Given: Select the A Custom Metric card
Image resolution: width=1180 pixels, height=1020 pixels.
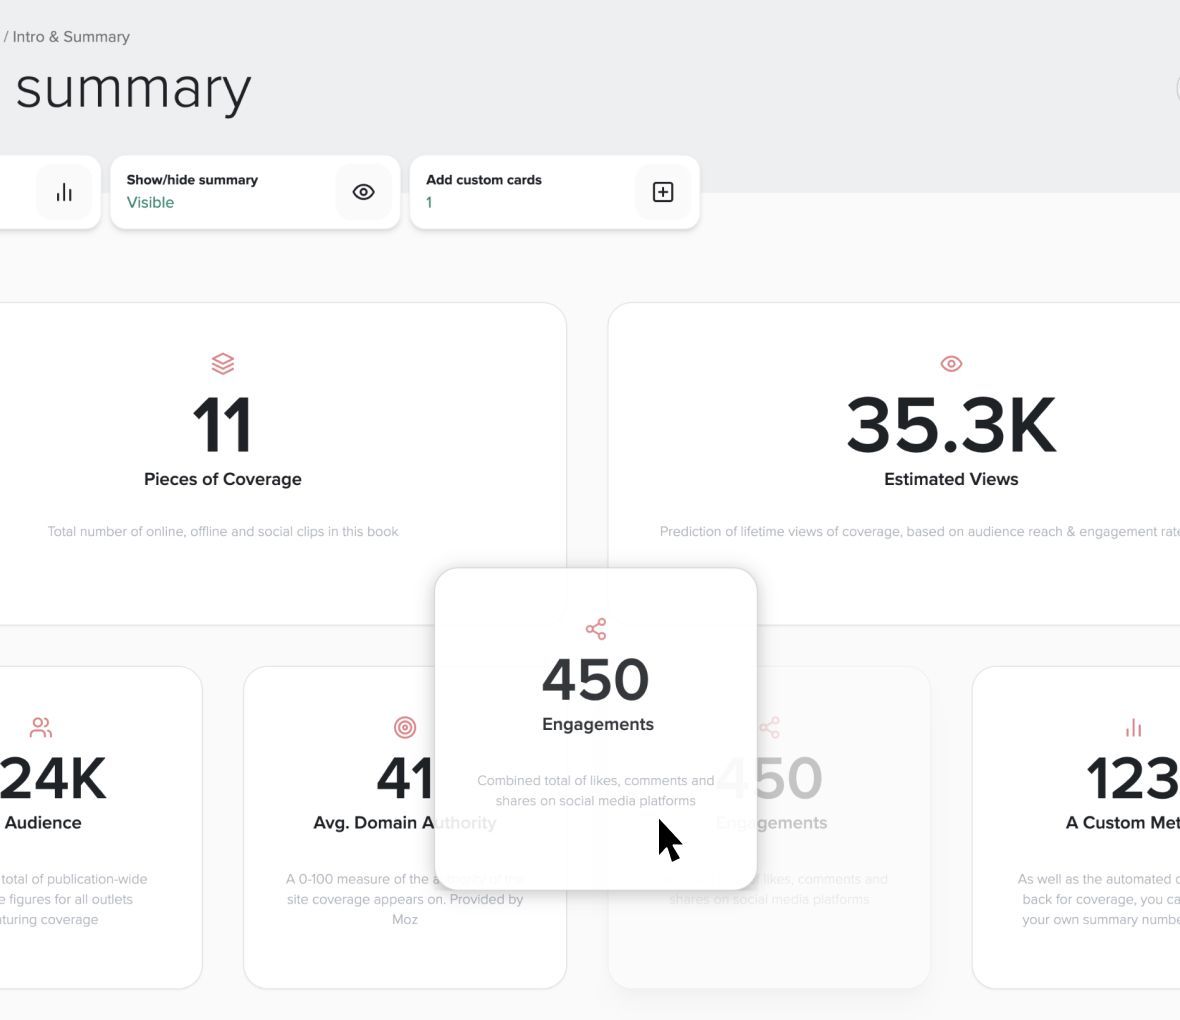Looking at the screenshot, I should pos(1076,827).
